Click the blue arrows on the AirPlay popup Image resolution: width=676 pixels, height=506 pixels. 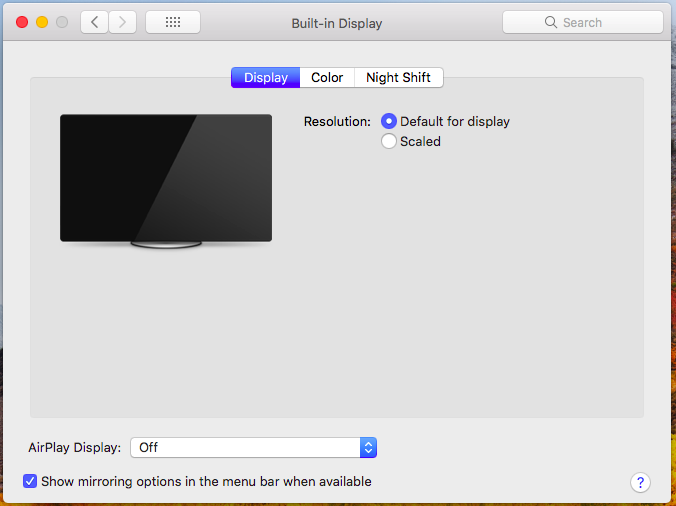click(x=368, y=447)
